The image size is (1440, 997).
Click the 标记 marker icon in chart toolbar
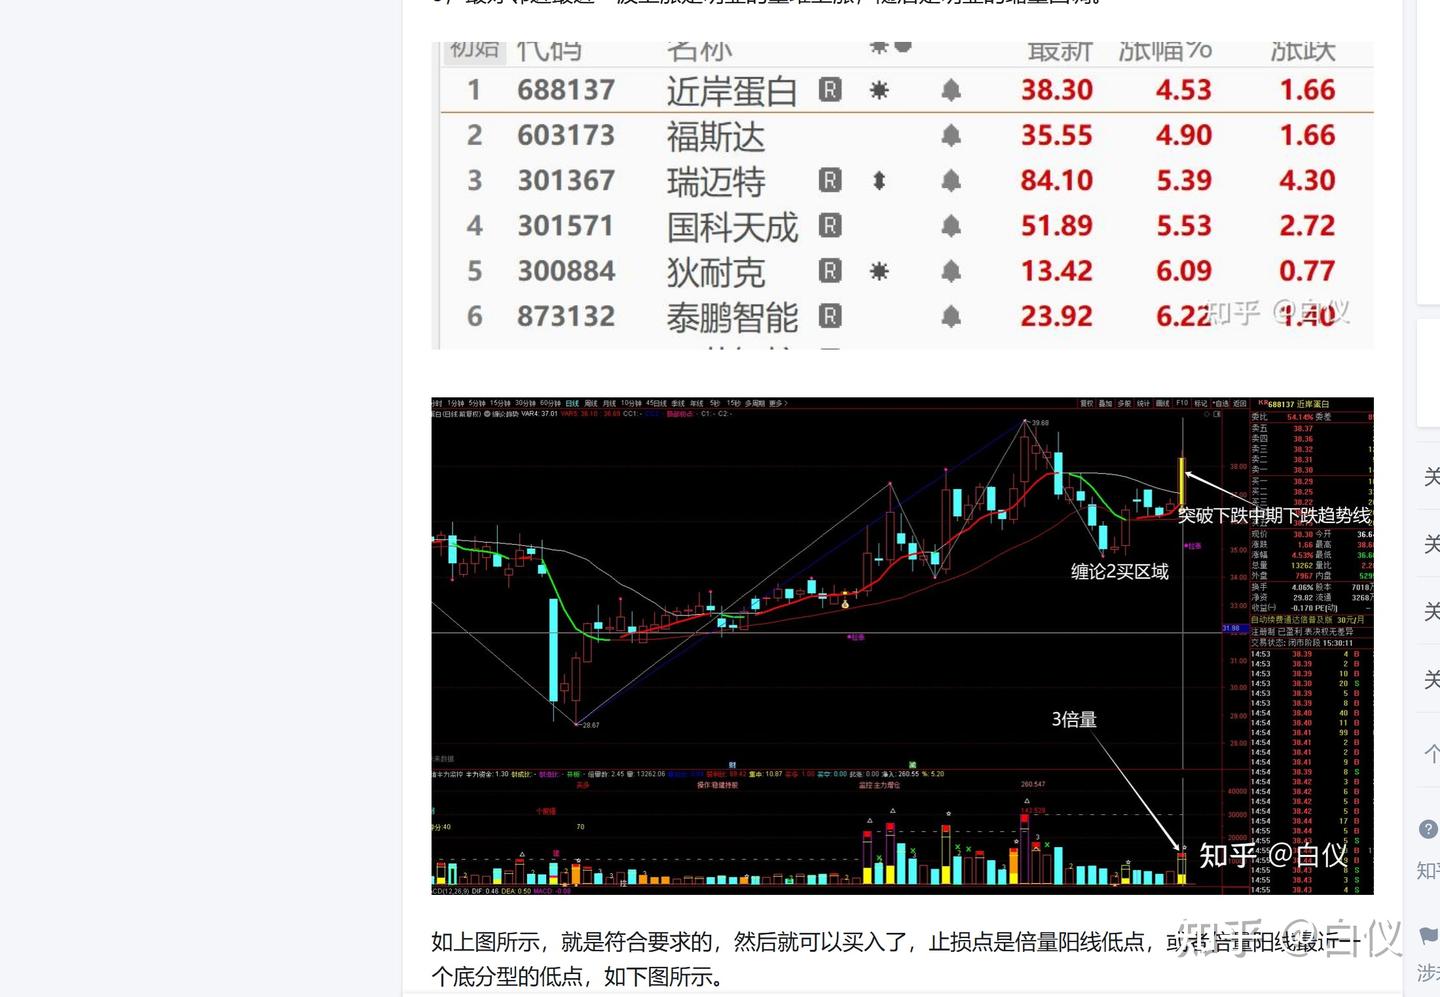[x=1199, y=403]
